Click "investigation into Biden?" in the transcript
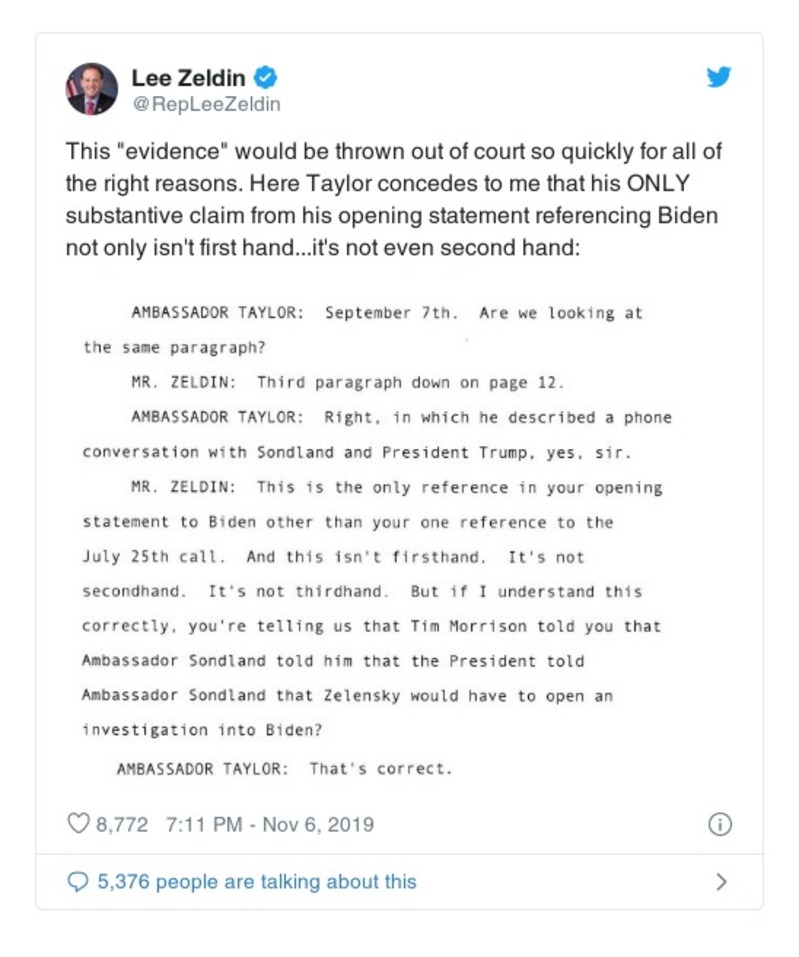This screenshot has width=799, height=957. pos(203,730)
